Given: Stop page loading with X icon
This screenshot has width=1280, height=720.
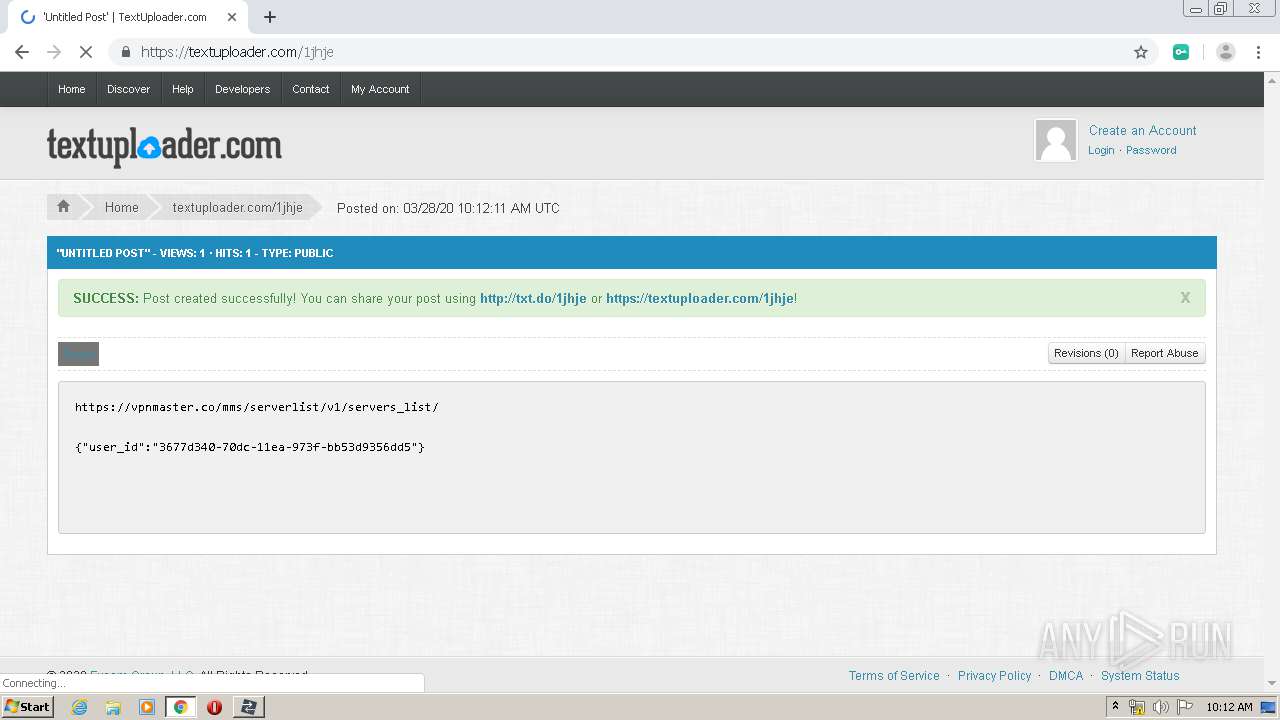Looking at the screenshot, I should tap(86, 52).
